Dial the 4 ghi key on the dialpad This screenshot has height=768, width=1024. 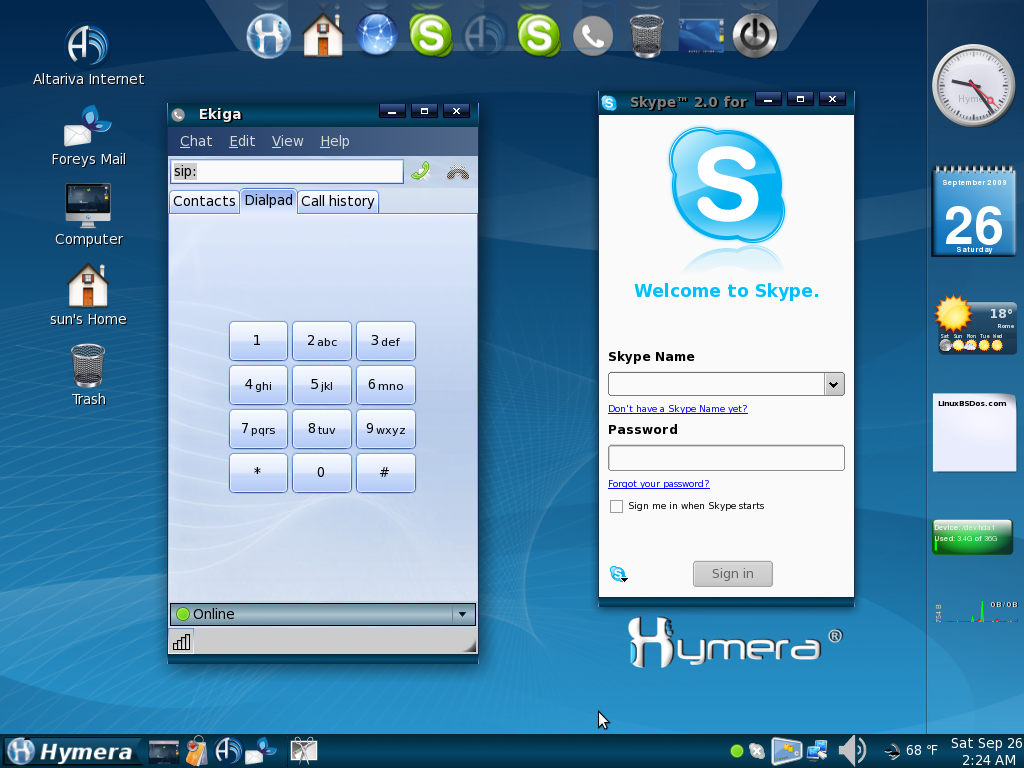(258, 385)
